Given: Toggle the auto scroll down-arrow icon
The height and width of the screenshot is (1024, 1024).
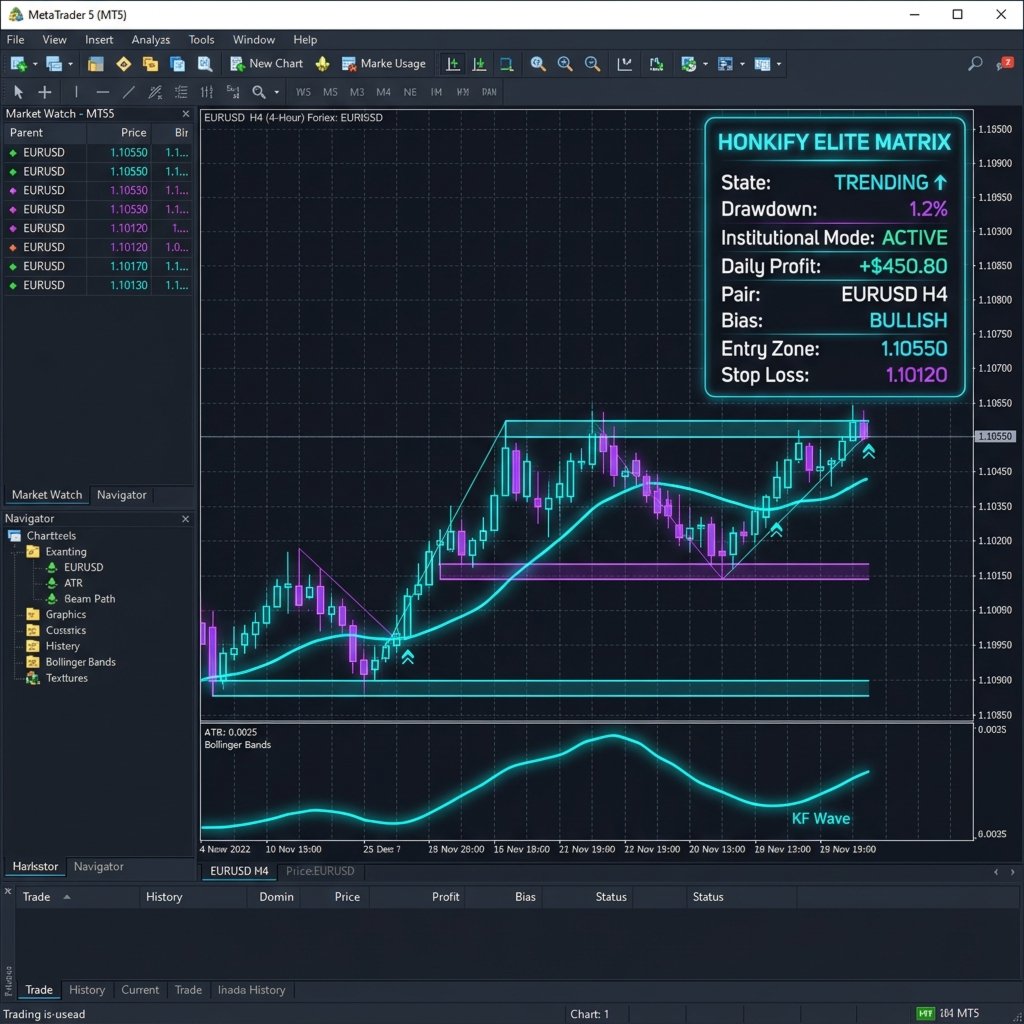Looking at the screenshot, I should [479, 64].
